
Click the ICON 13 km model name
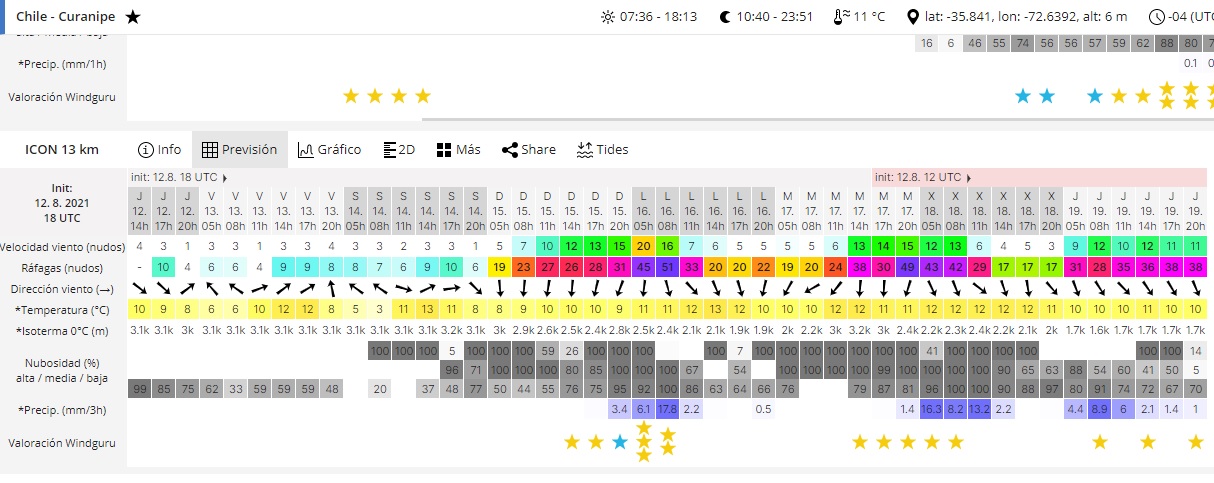point(62,149)
